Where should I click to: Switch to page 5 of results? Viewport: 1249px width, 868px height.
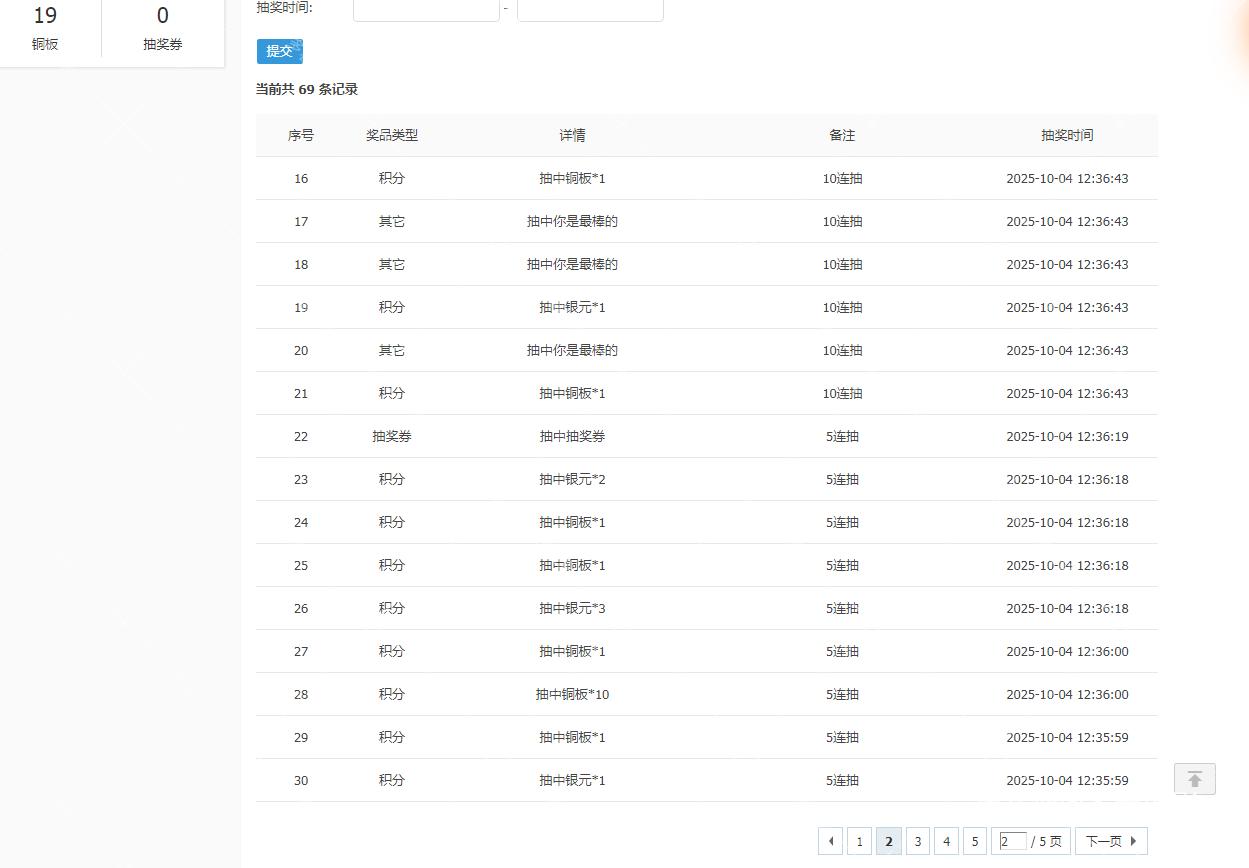pyautogui.click(x=975, y=841)
